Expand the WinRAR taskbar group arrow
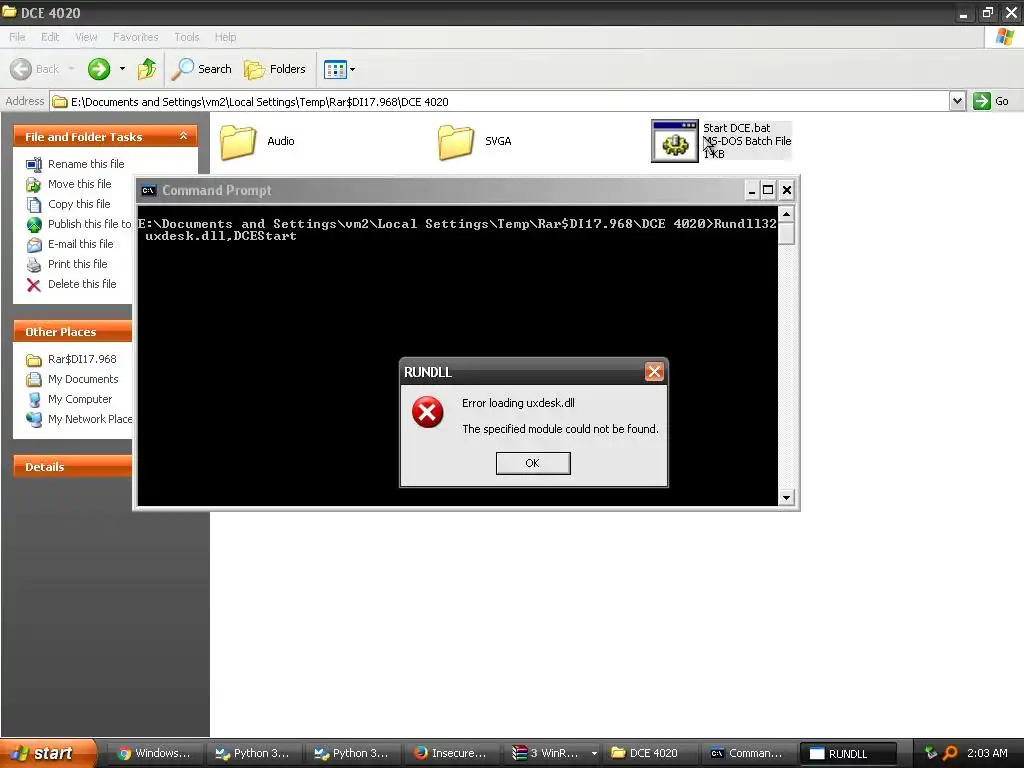This screenshot has width=1024, height=768. click(x=594, y=753)
